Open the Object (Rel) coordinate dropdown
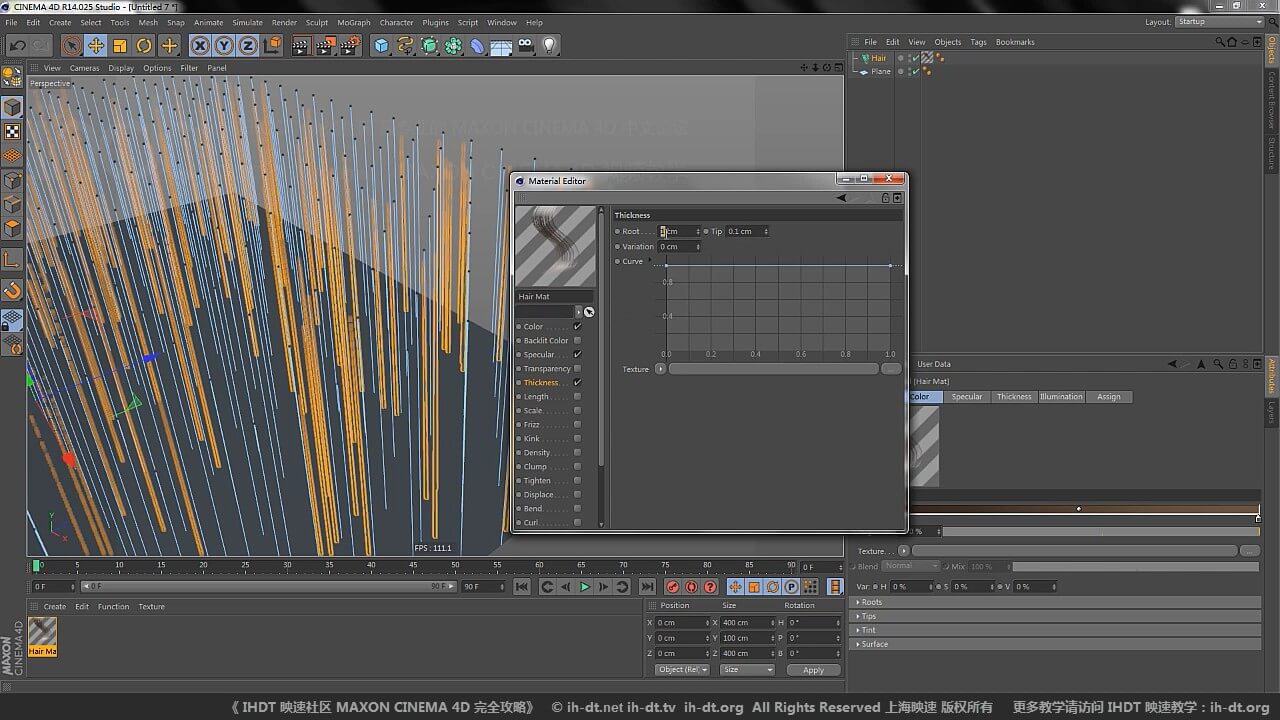This screenshot has height=720, width=1280. pos(682,670)
